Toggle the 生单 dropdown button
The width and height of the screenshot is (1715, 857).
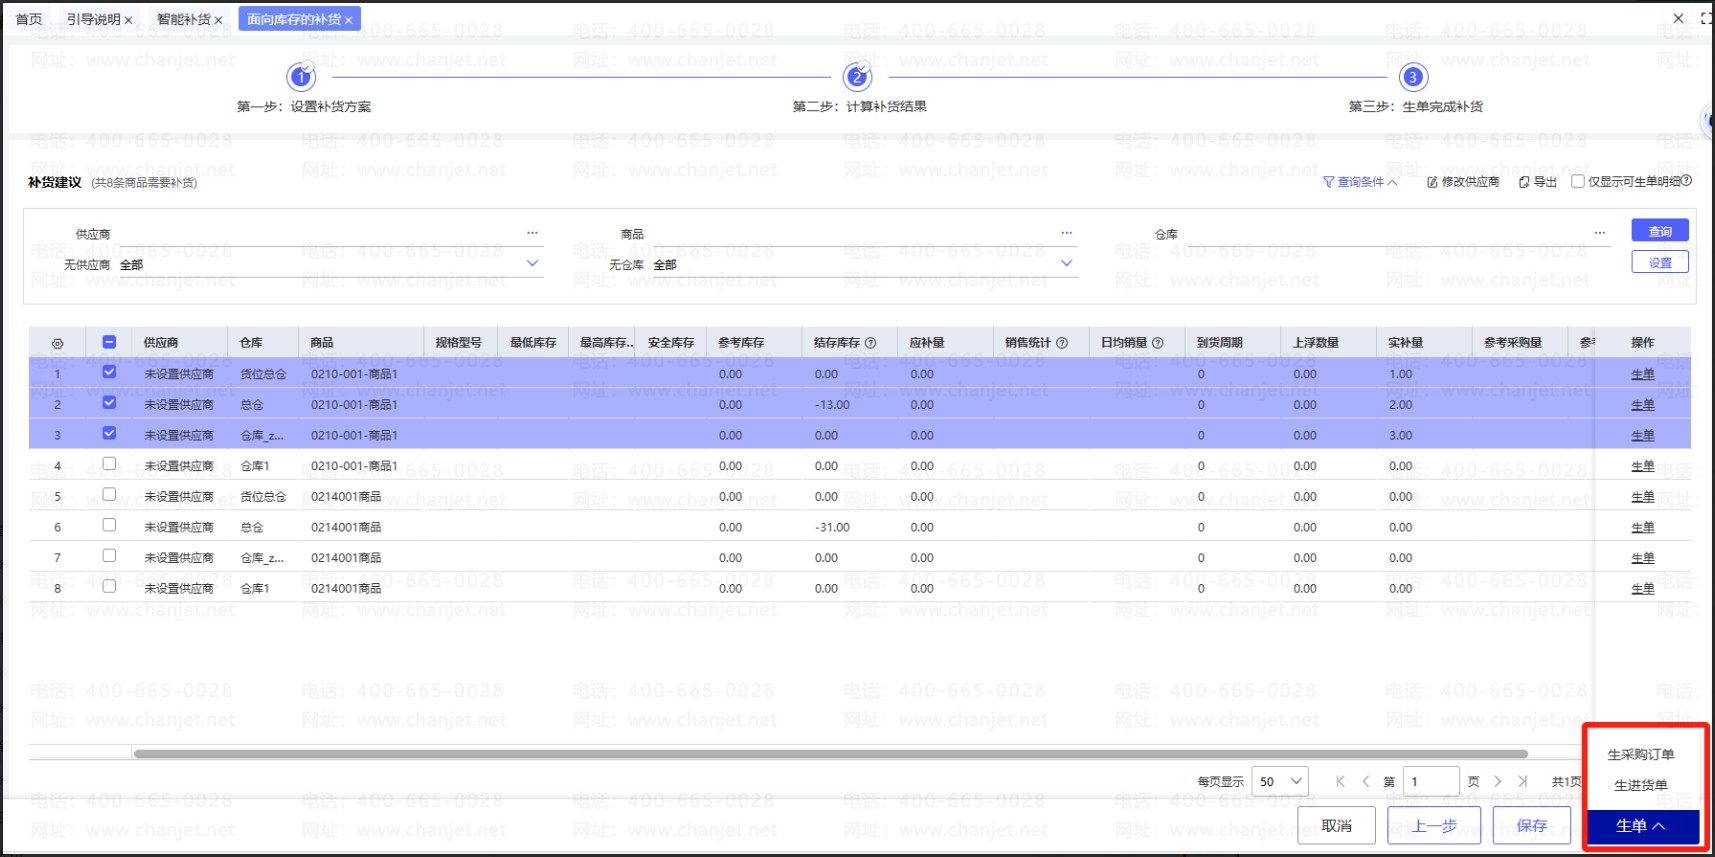[x=1642, y=826]
